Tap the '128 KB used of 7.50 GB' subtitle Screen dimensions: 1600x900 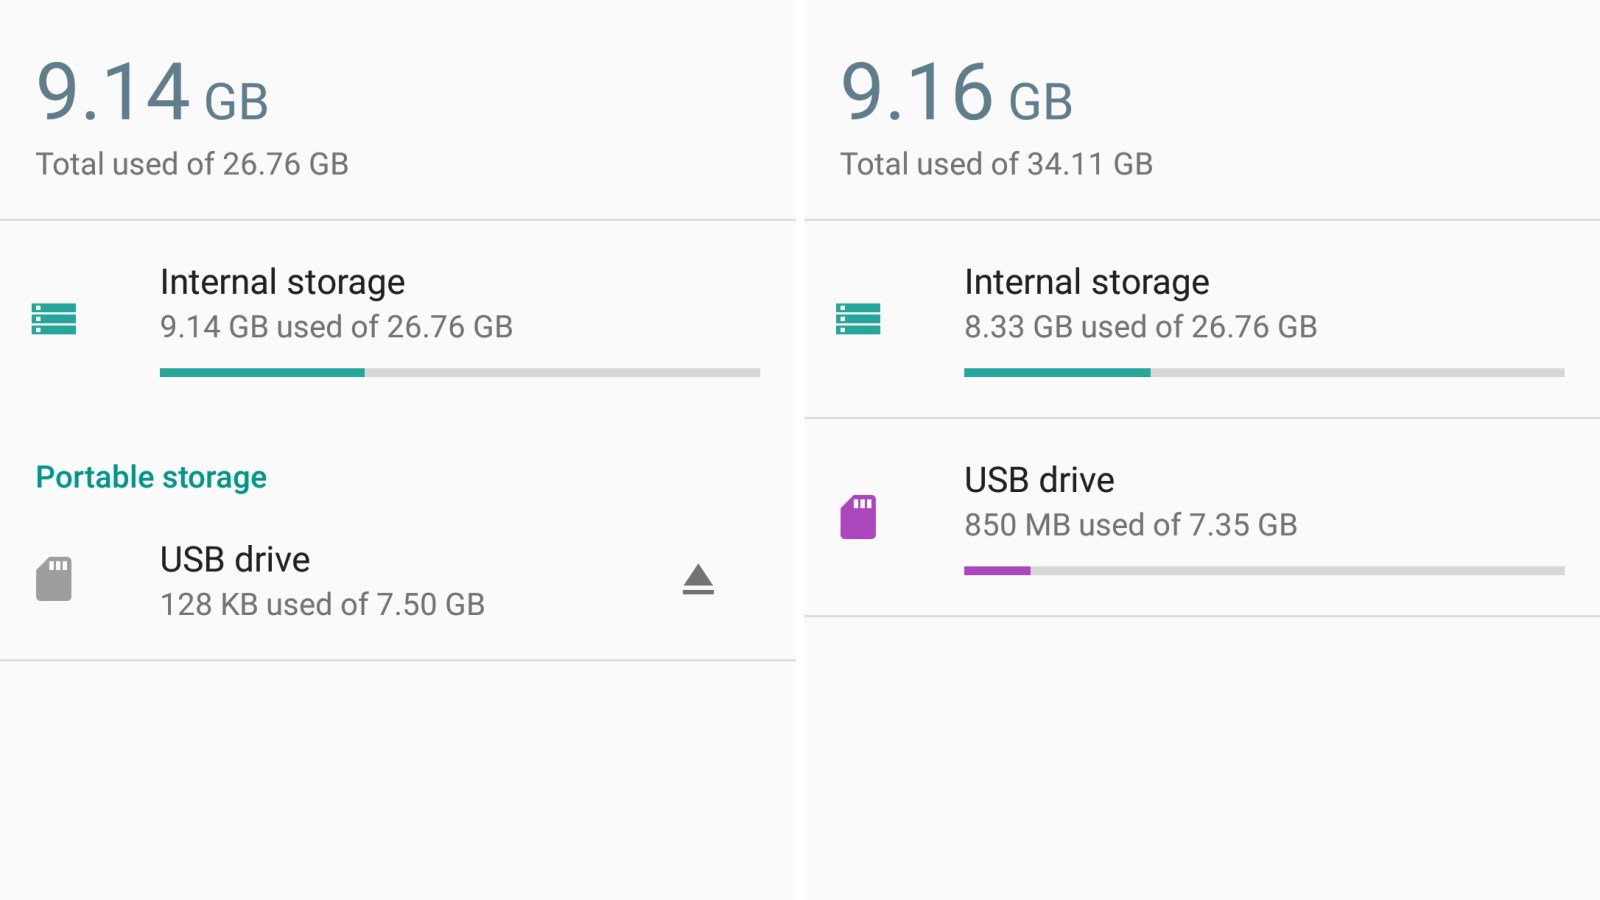point(322,604)
